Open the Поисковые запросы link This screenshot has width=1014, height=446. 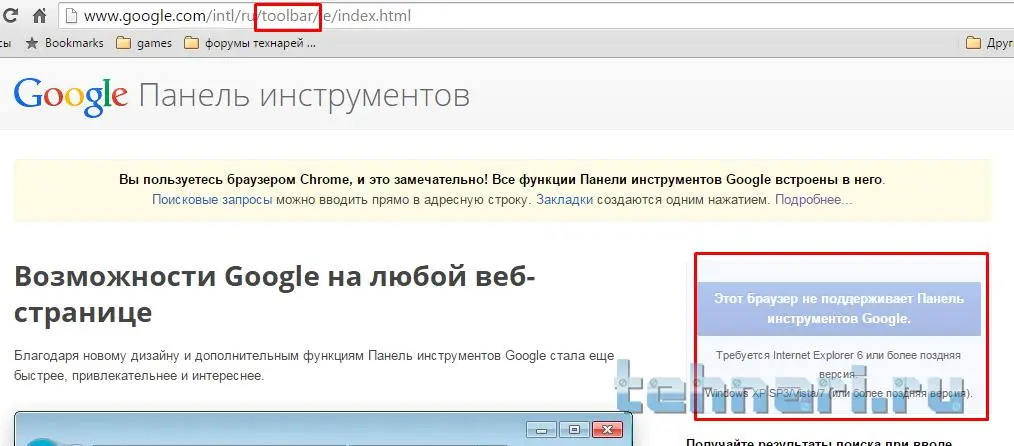pos(212,200)
